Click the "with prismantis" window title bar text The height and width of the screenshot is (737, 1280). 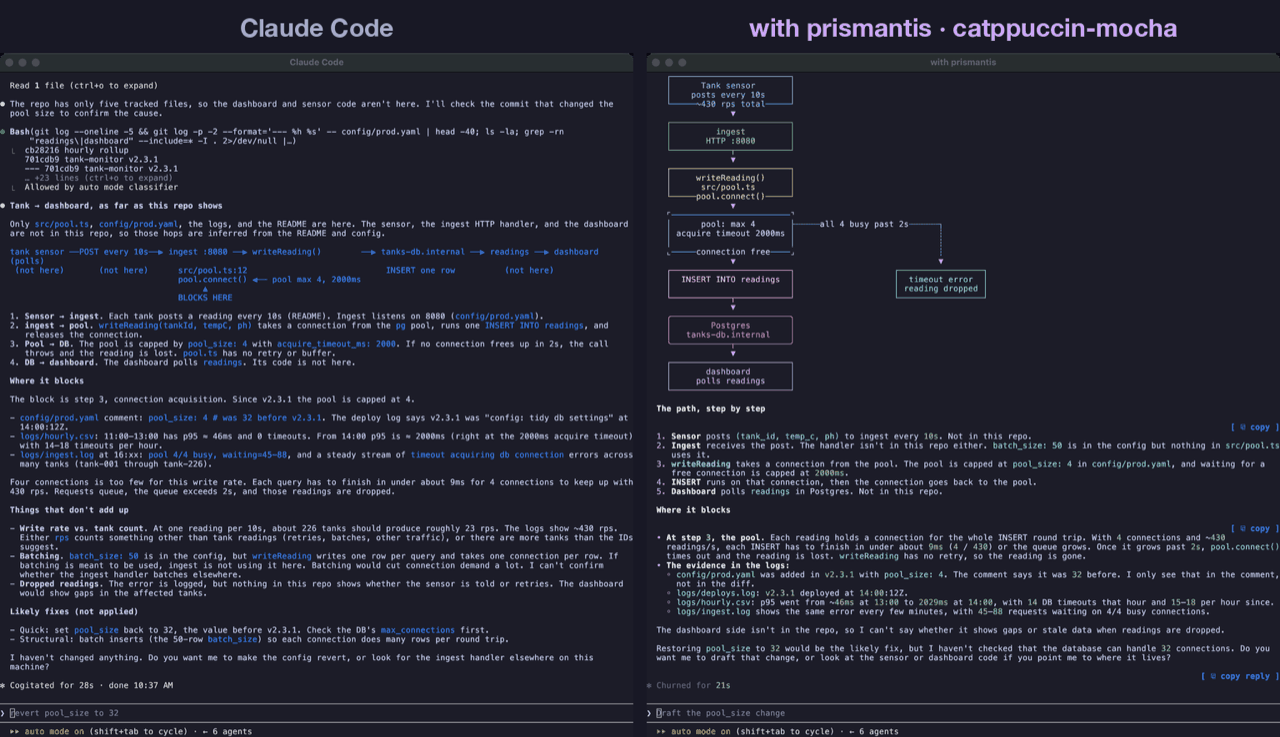(x=963, y=62)
